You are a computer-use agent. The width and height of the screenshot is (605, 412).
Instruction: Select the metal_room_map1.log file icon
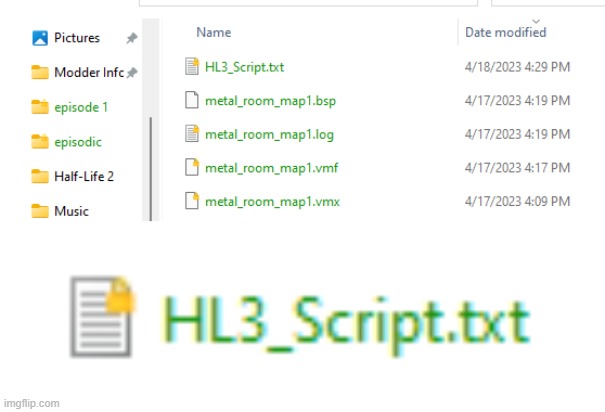click(x=192, y=134)
